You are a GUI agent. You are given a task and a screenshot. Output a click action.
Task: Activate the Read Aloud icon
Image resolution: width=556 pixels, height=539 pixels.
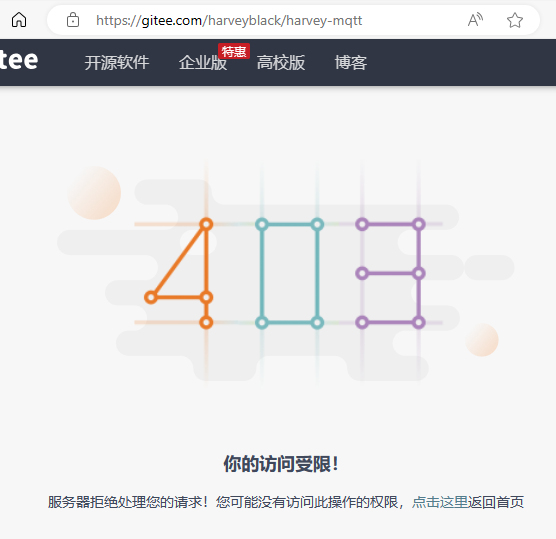pos(475,20)
